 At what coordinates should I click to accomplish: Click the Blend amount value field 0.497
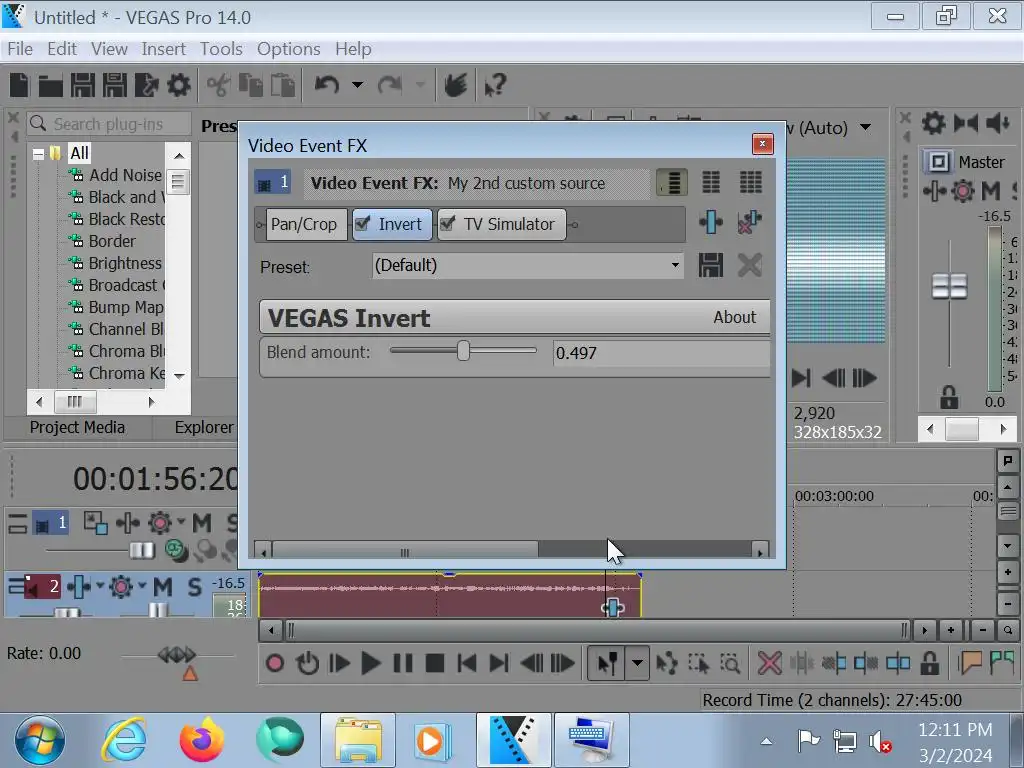click(661, 353)
